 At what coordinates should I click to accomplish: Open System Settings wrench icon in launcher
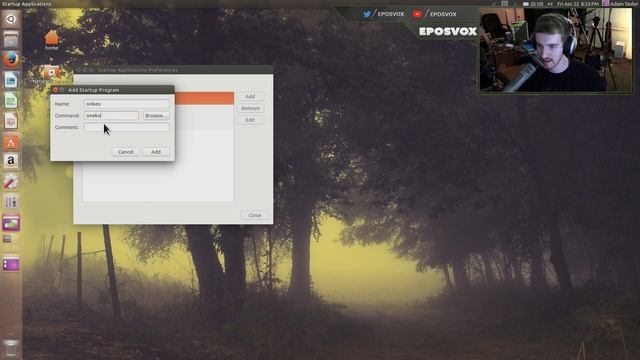pos(11,182)
